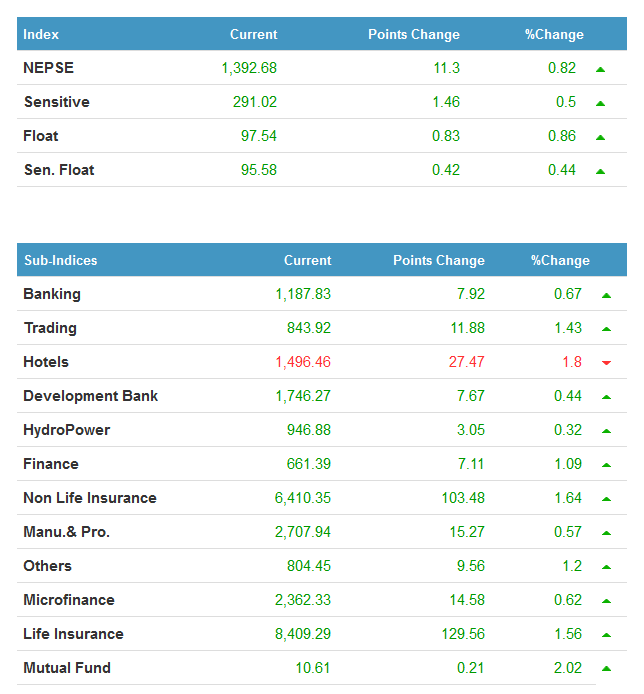644x694 pixels.
Task: Select the Finance sub-index name
Action: pyautogui.click(x=50, y=464)
